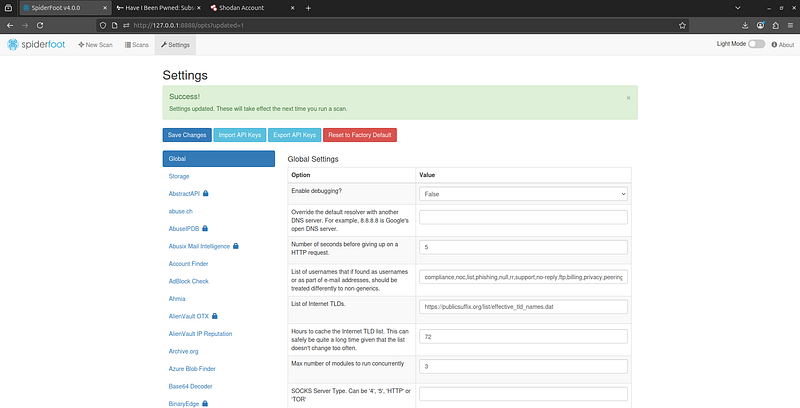Close the SpiderFoot browser tab
The width and height of the screenshot is (800, 408).
coord(105,8)
